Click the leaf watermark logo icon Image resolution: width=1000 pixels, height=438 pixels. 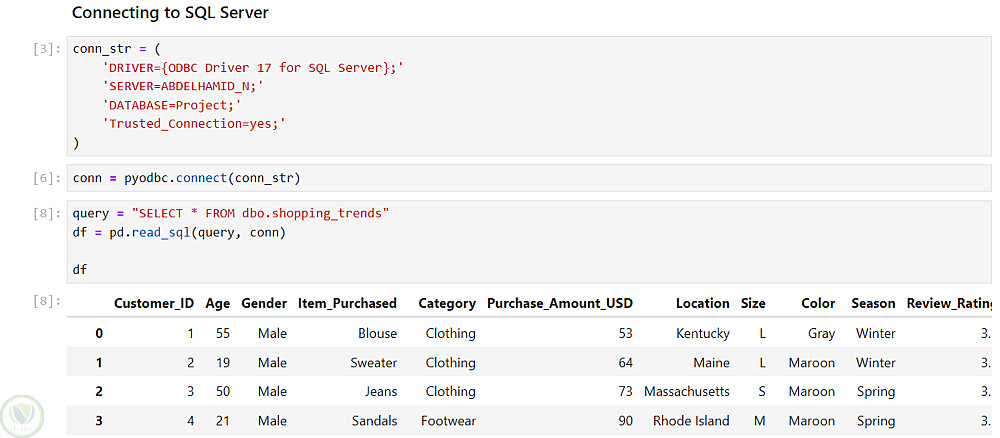18,413
